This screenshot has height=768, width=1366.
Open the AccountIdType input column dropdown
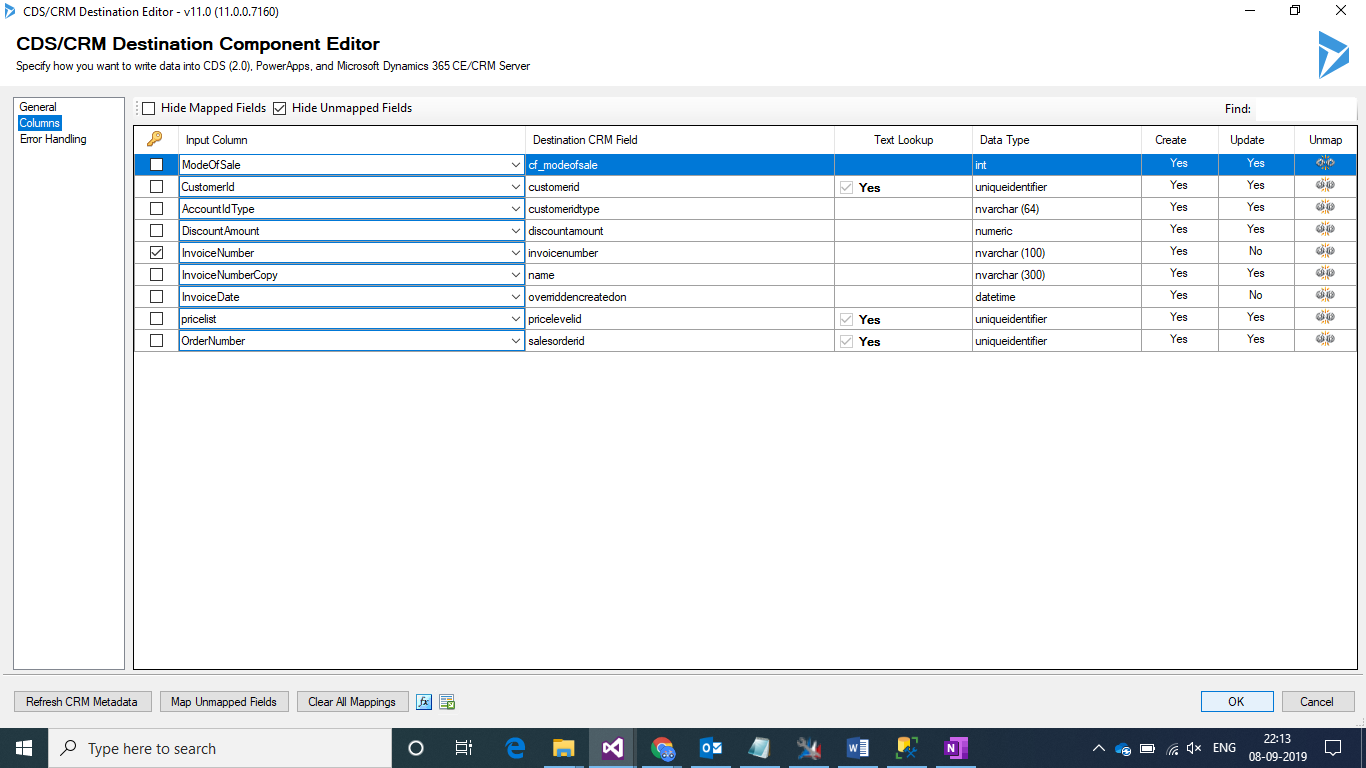click(515, 209)
